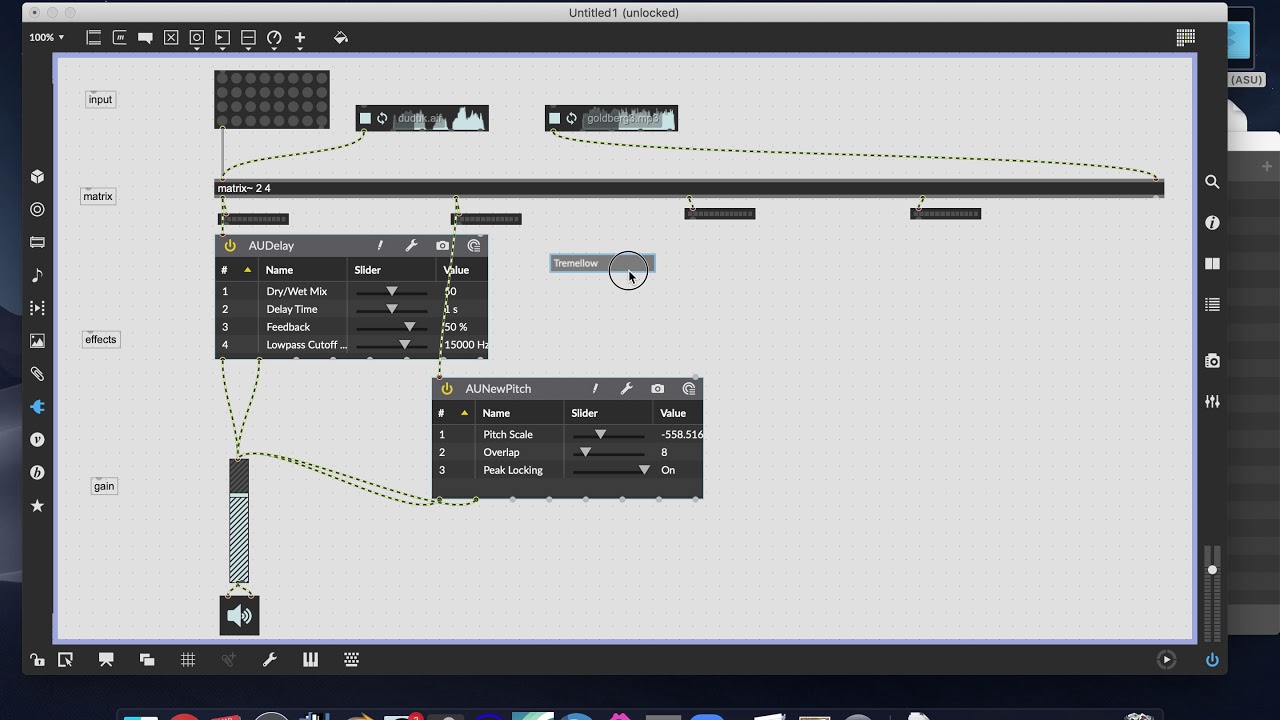Toggle the patcher lock icon

(37, 660)
